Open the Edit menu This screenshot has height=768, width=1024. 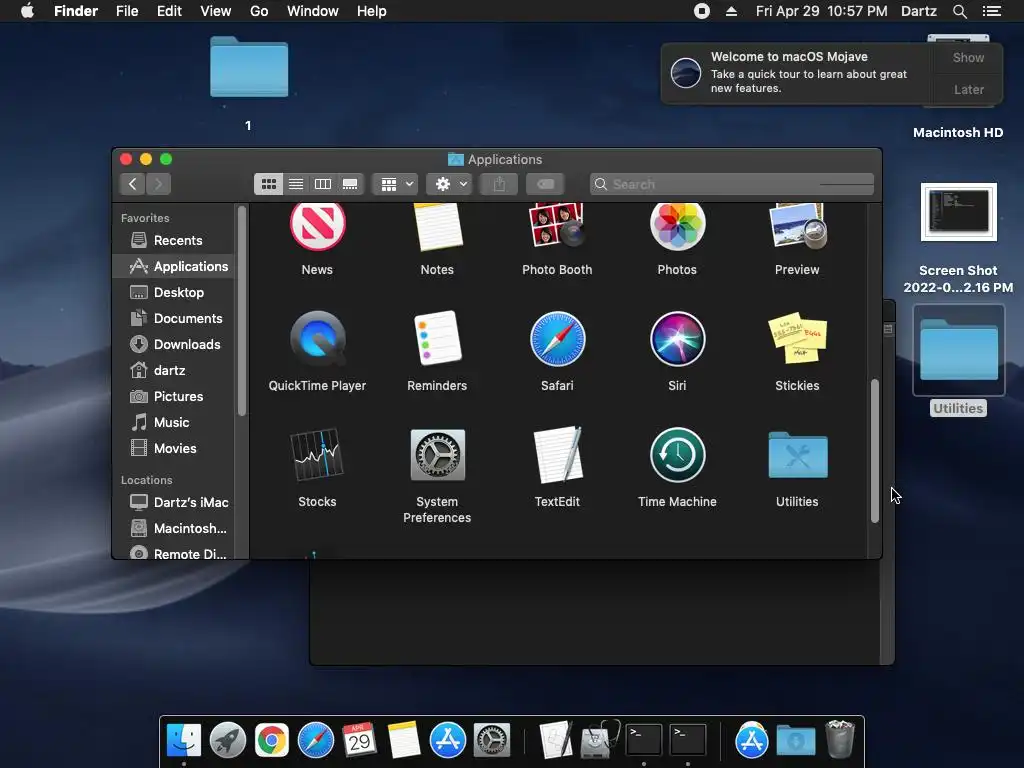[169, 11]
